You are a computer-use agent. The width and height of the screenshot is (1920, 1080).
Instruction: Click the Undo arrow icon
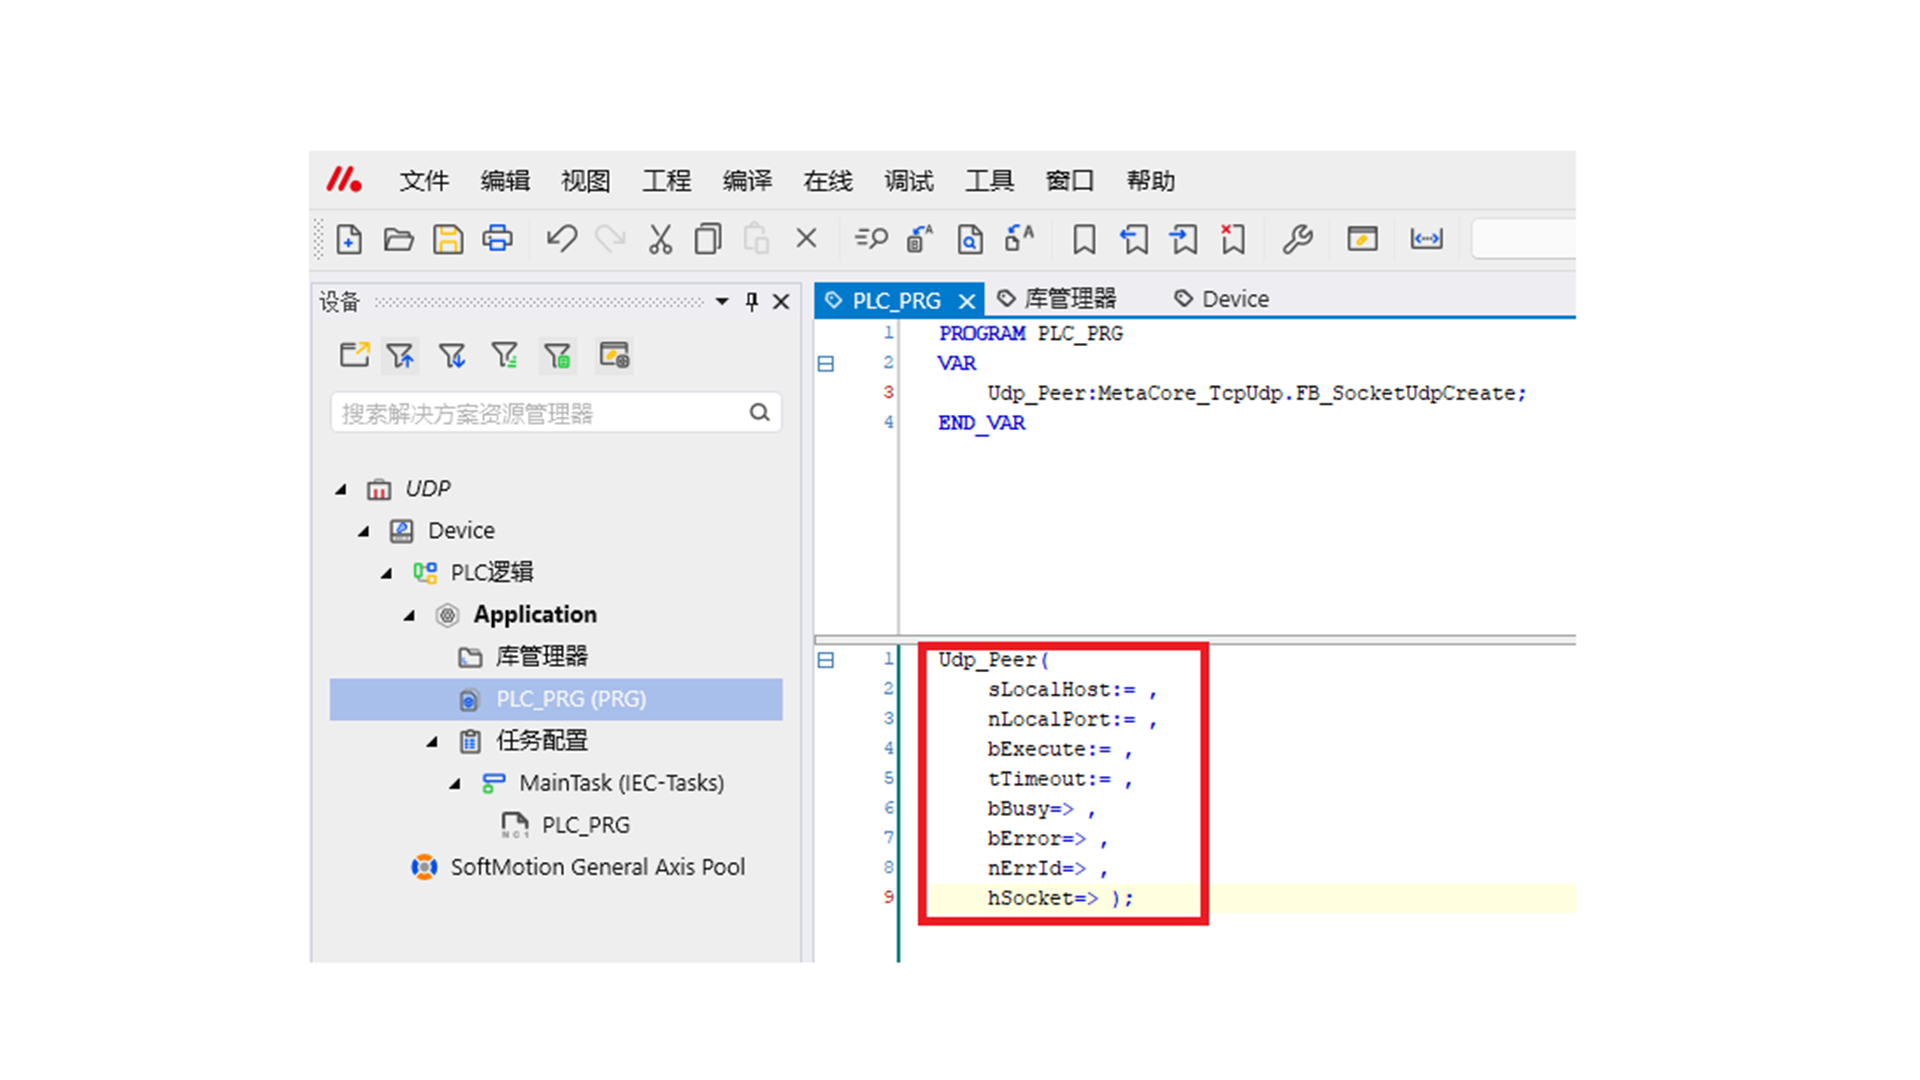[561, 239]
